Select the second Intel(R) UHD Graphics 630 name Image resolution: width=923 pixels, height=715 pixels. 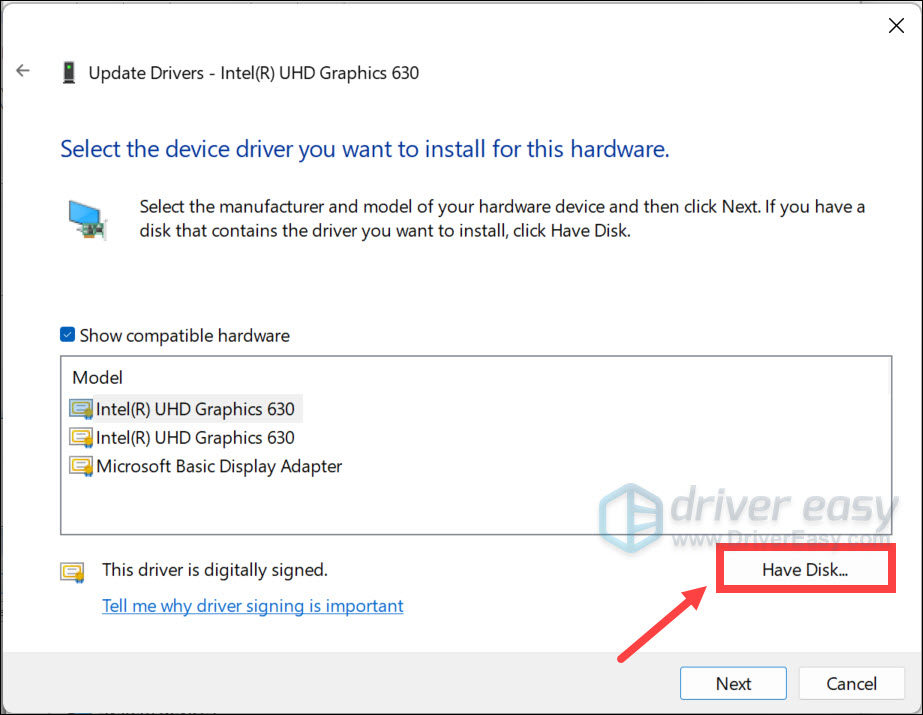(x=195, y=438)
